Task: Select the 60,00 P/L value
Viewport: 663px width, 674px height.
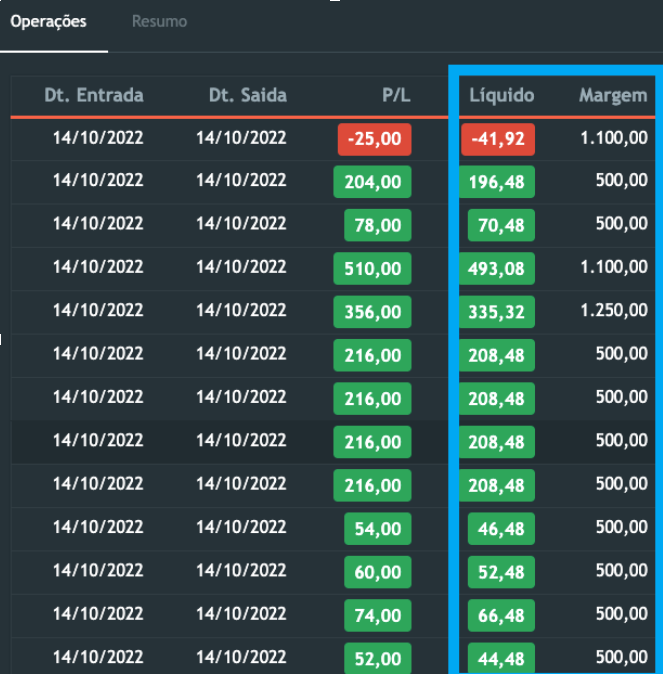Action: (x=378, y=572)
